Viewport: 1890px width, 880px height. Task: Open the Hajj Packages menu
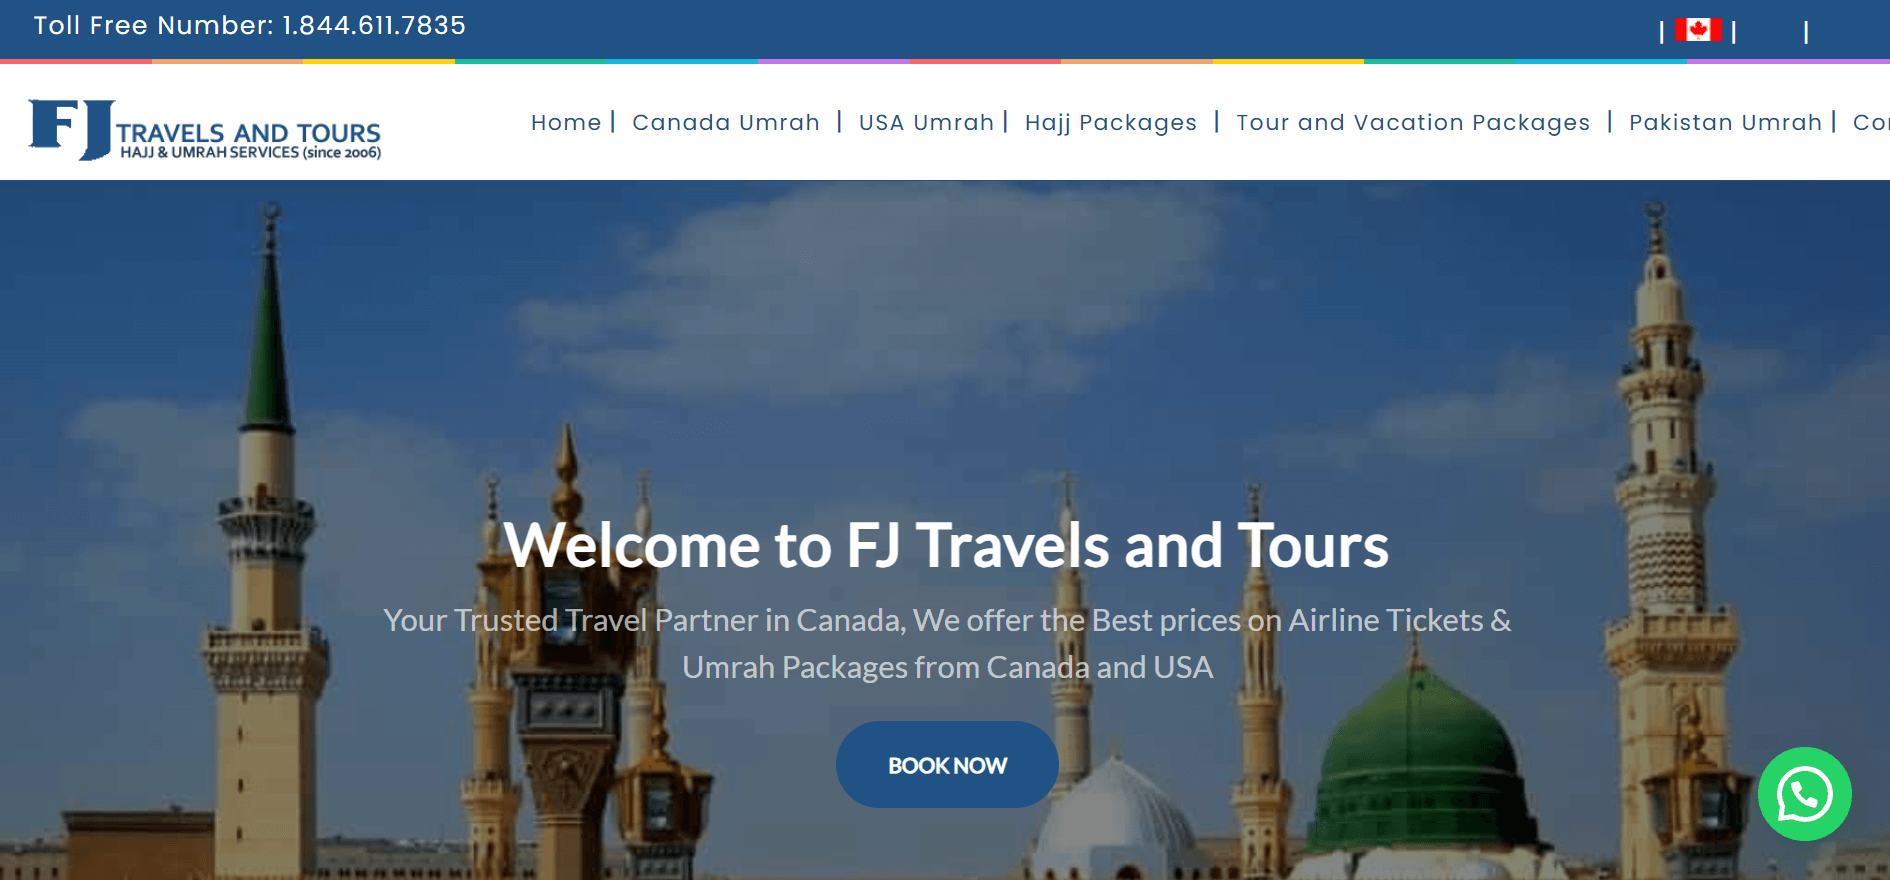[1111, 123]
